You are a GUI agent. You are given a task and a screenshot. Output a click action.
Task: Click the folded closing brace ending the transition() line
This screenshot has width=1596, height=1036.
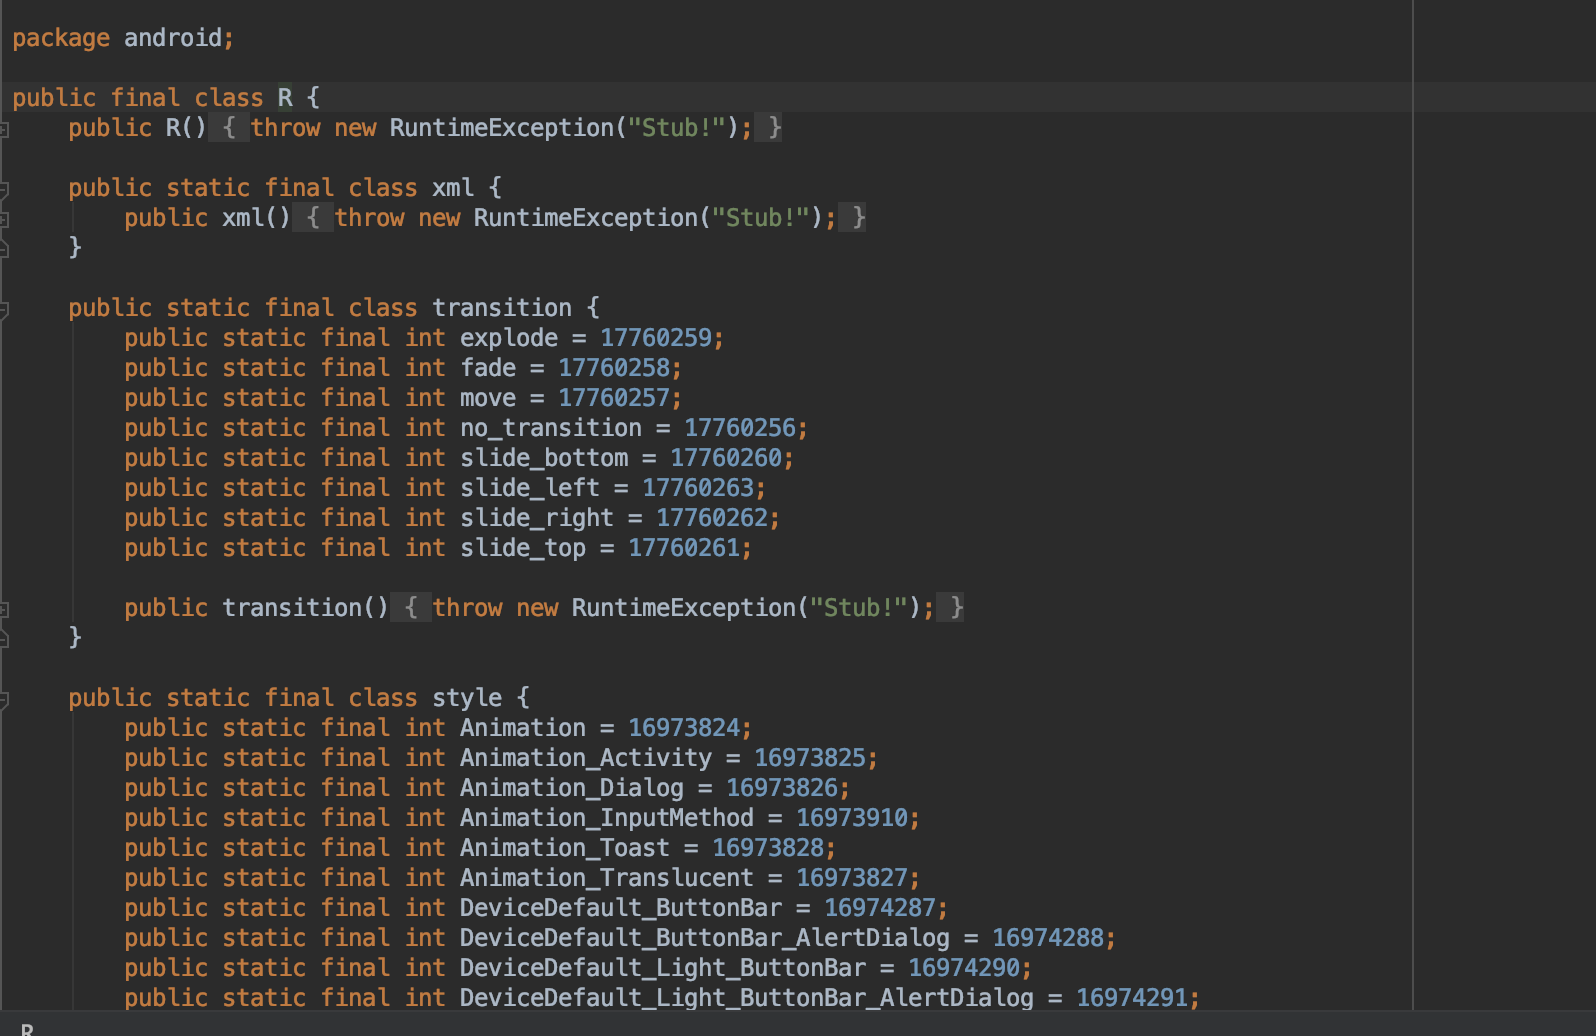(x=951, y=608)
